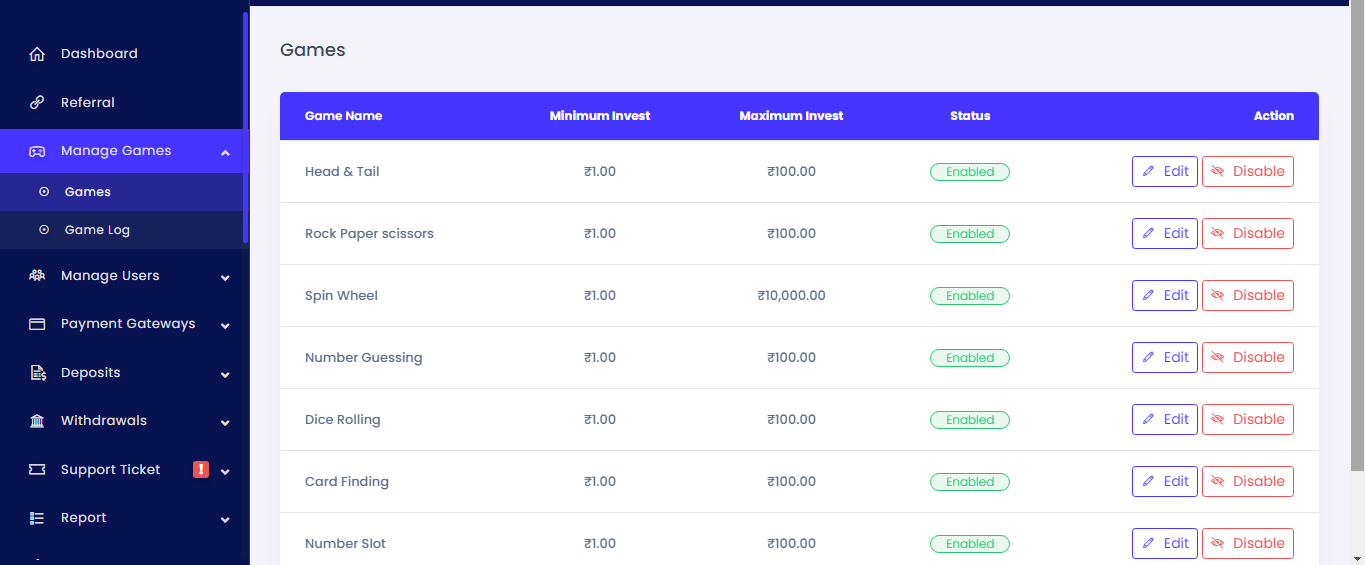
Task: Open the Game Log submenu item
Action: click(x=97, y=230)
